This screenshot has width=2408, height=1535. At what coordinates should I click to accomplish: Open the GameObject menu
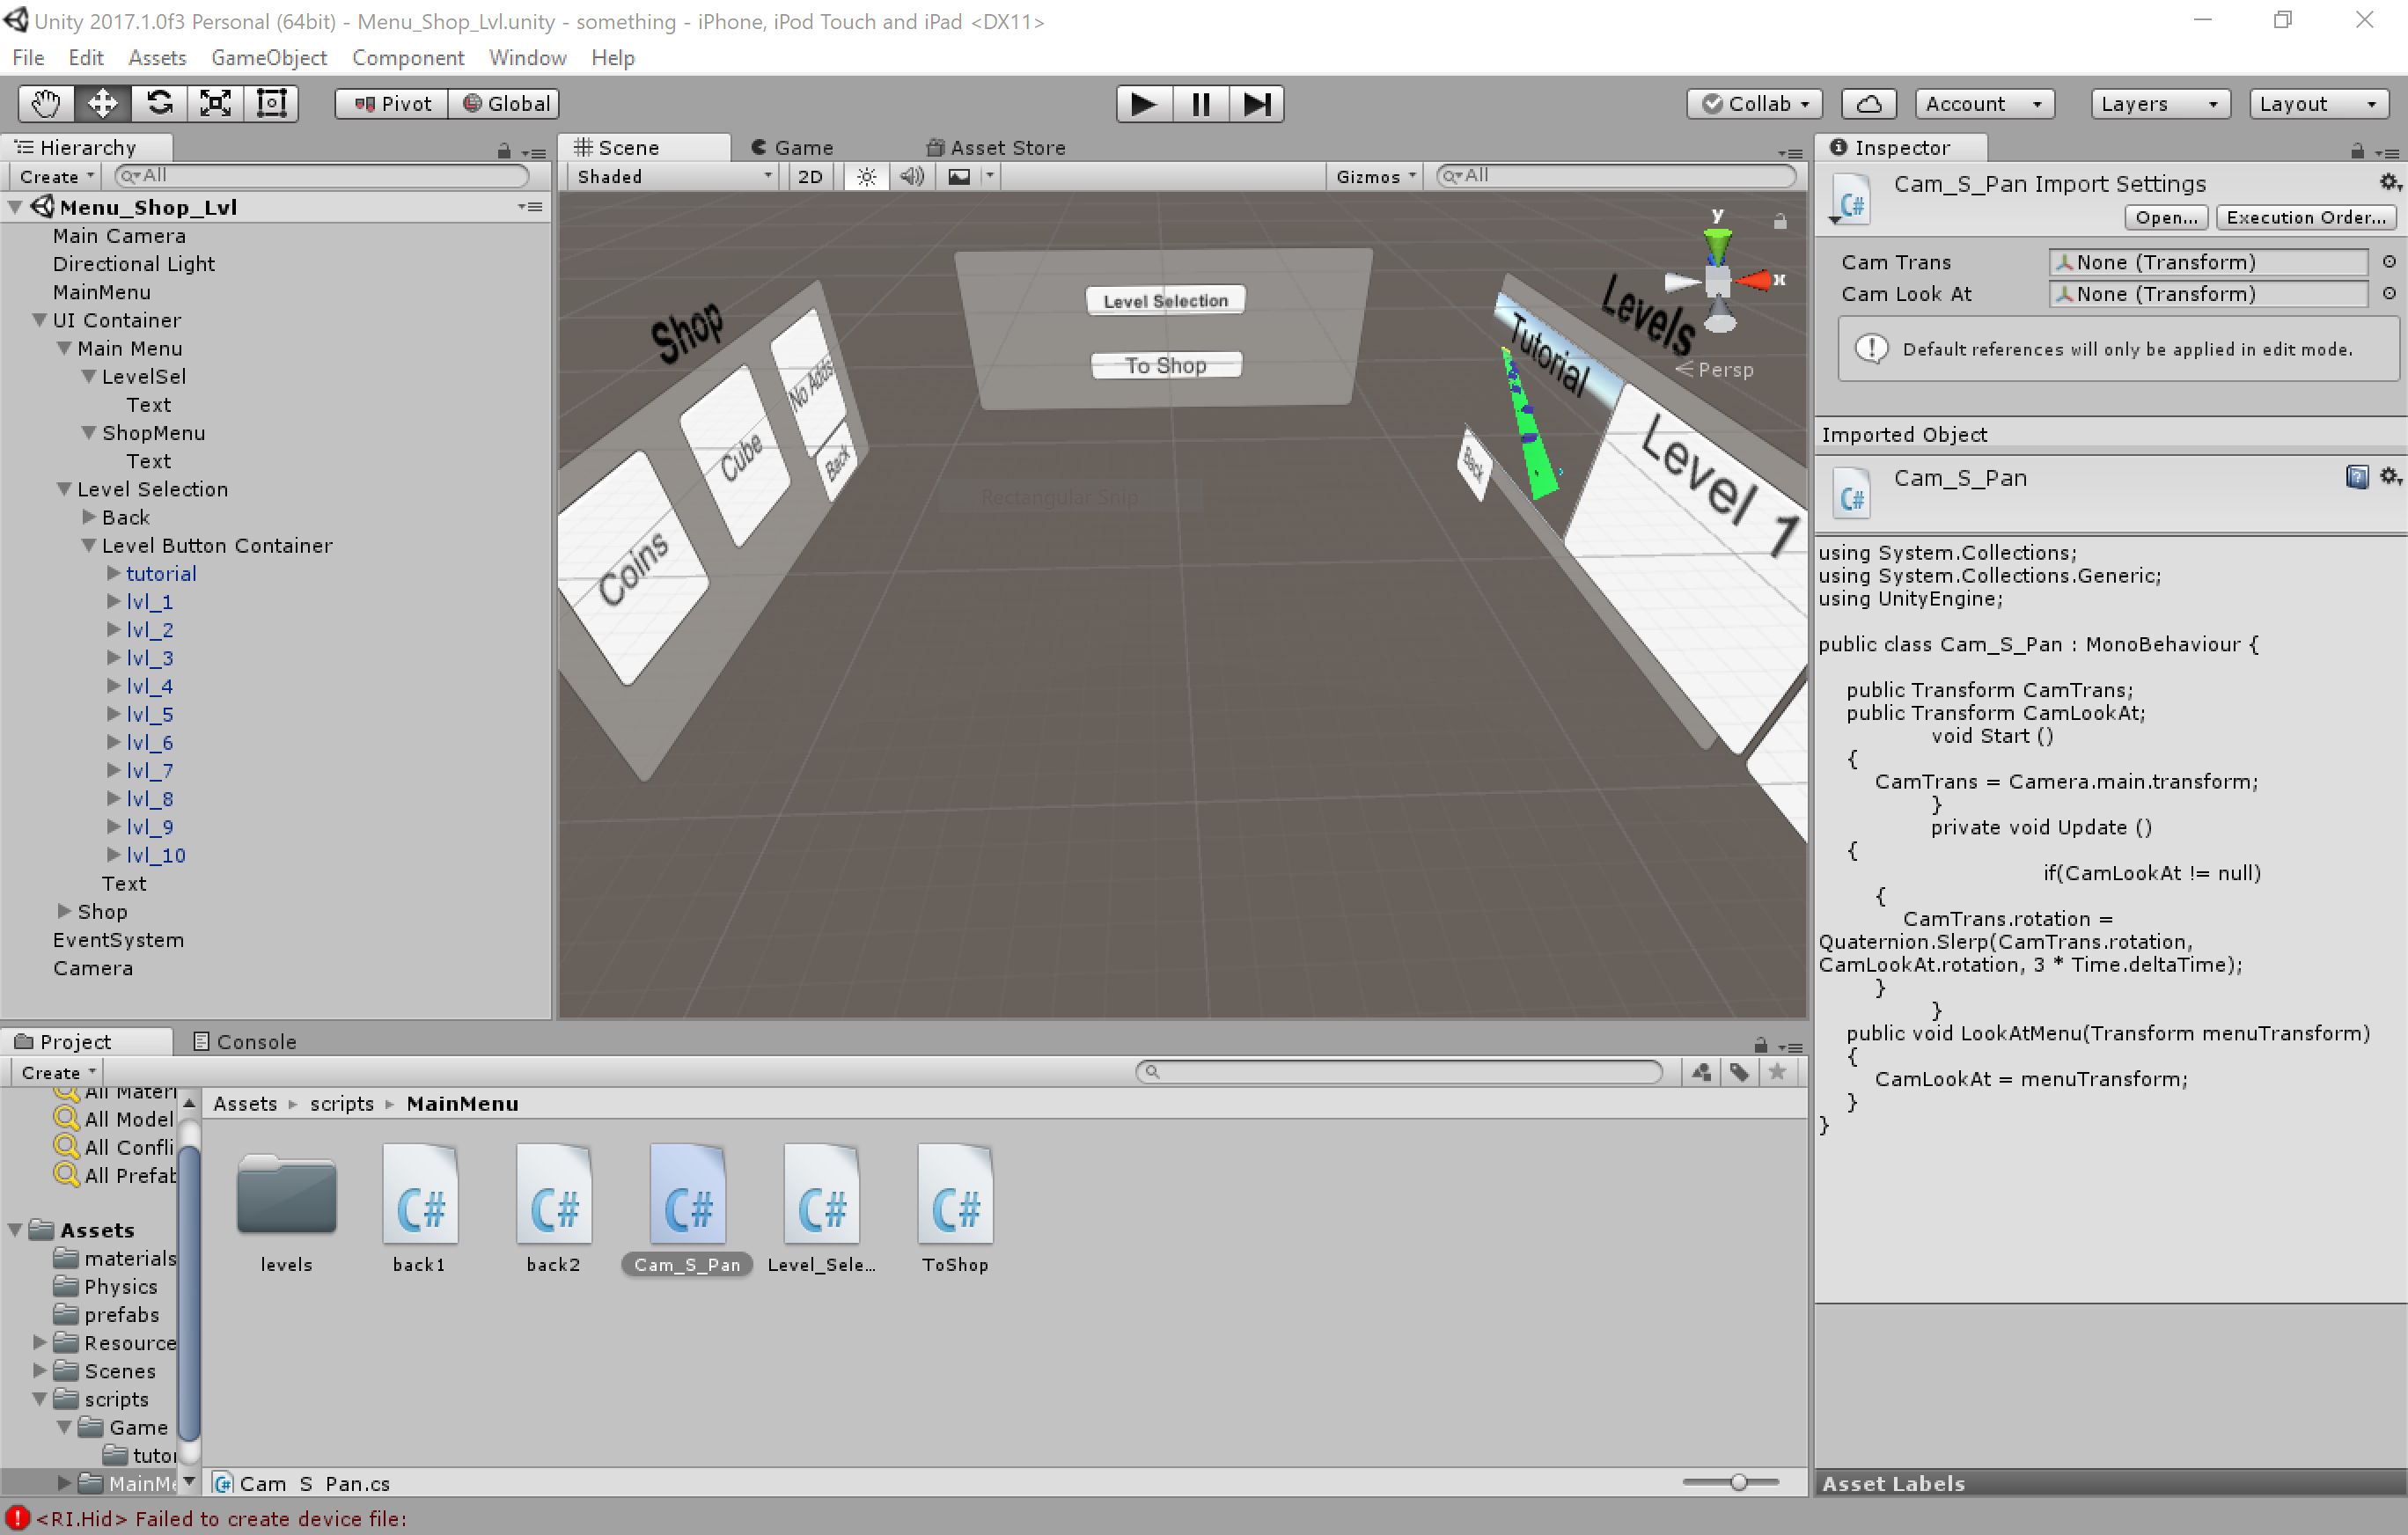268,57
